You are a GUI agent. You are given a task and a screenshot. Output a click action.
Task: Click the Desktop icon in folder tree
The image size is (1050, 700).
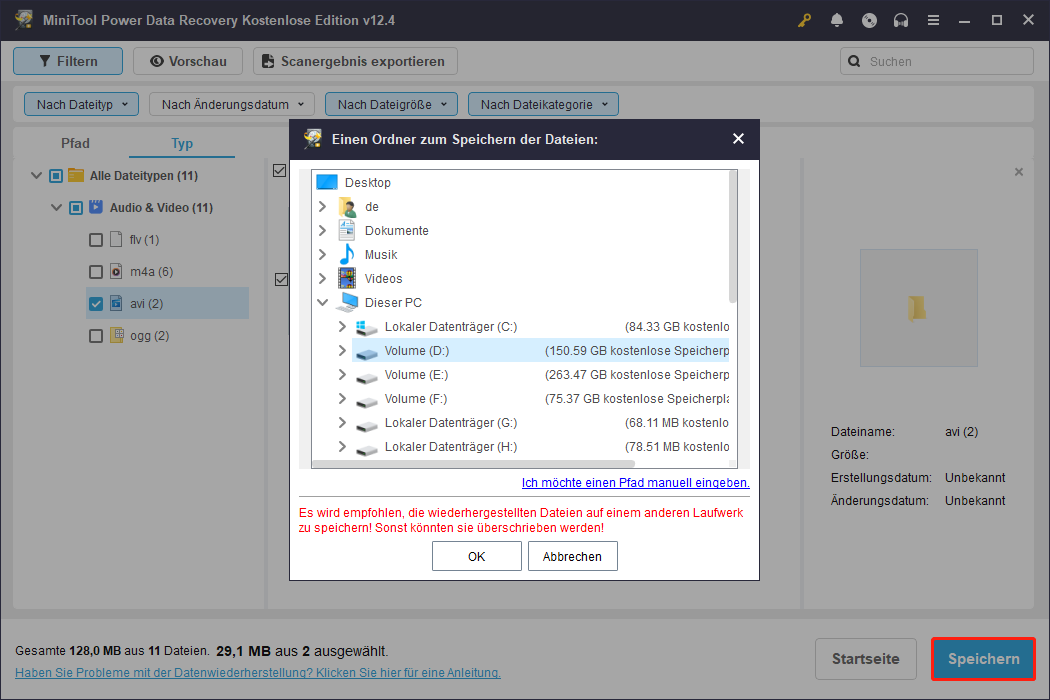click(x=327, y=182)
